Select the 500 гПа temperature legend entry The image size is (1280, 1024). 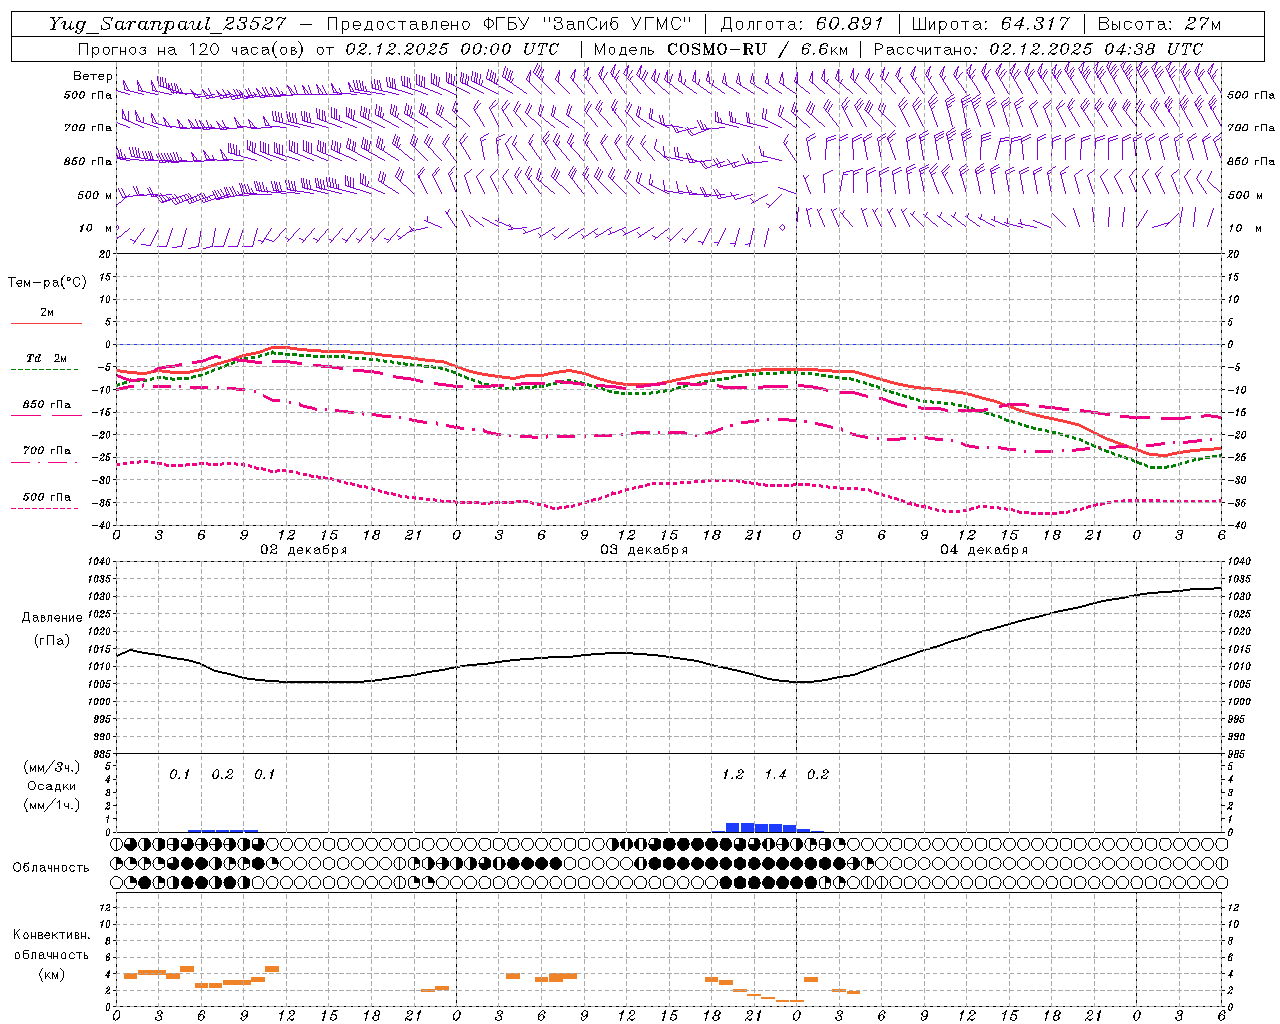46,497
